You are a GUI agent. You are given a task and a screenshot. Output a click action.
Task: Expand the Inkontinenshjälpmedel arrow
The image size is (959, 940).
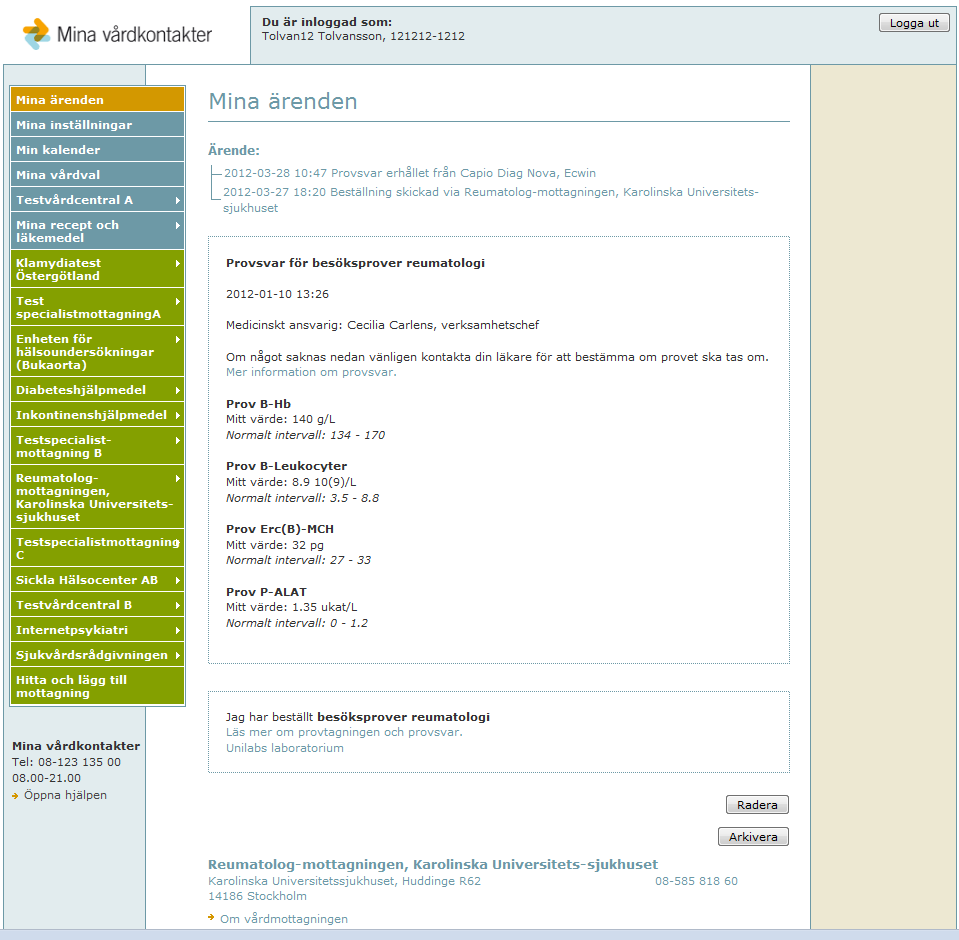pos(177,415)
